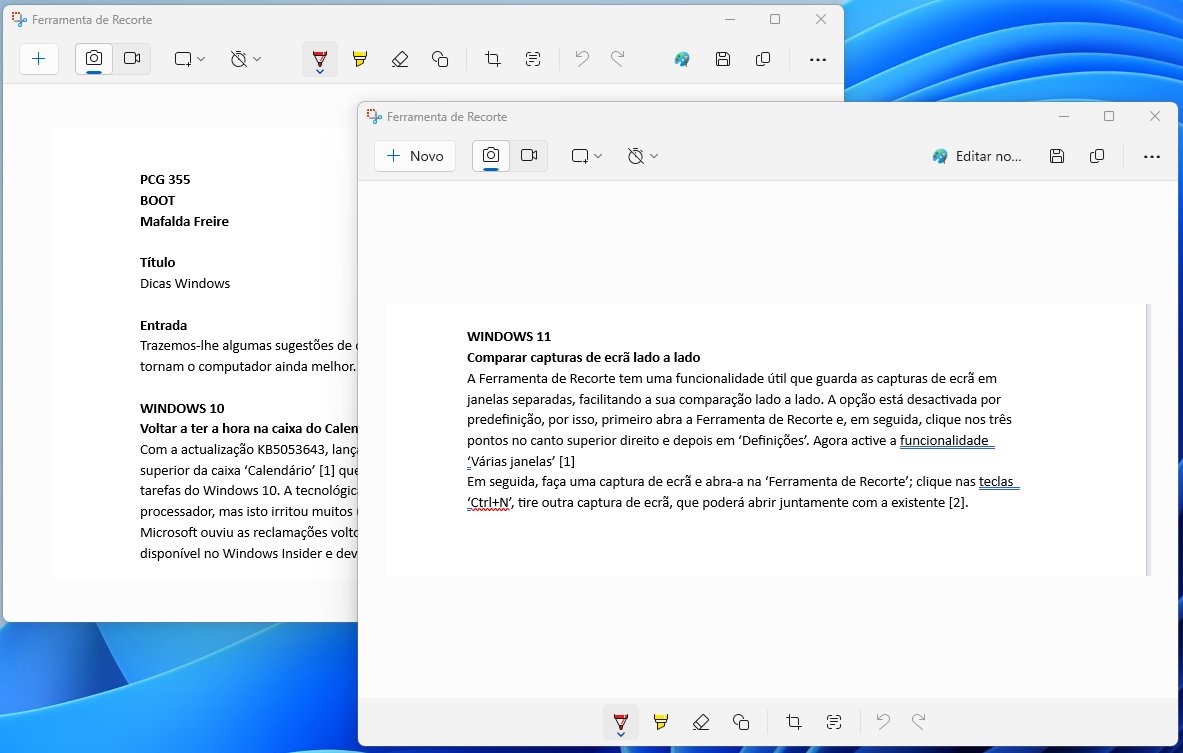Click the 'Comparar capturas de ecrã lado a lado' heading
The image size is (1183, 753).
click(x=583, y=358)
